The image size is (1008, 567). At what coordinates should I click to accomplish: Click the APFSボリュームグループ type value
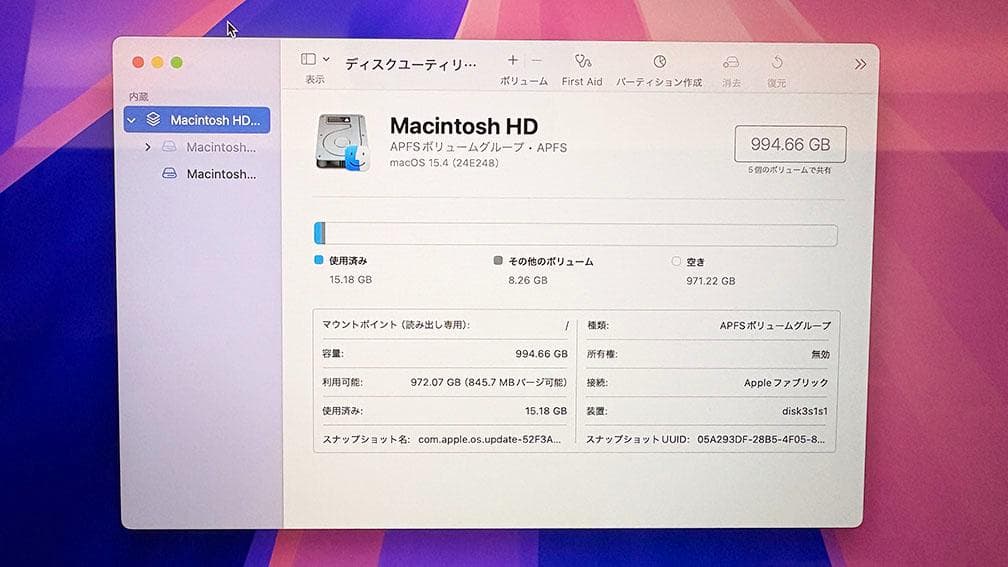pyautogui.click(x=775, y=326)
